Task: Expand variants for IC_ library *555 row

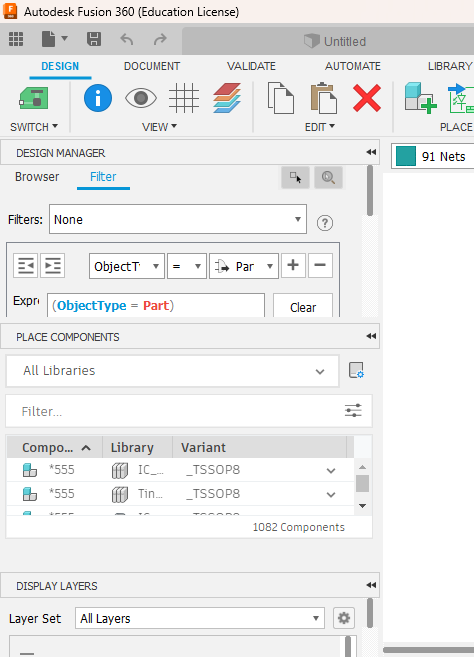Action: 331,471
